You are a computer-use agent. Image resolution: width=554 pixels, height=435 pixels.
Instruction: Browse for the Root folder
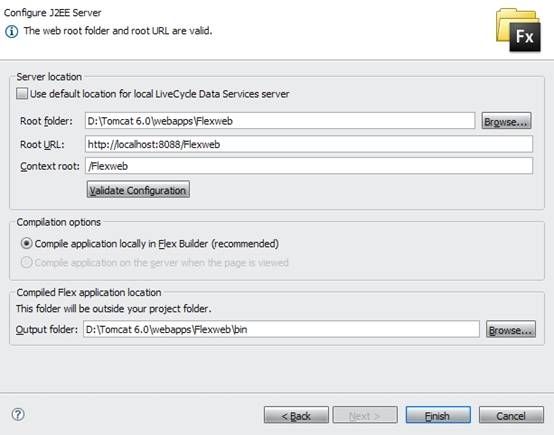coord(506,121)
